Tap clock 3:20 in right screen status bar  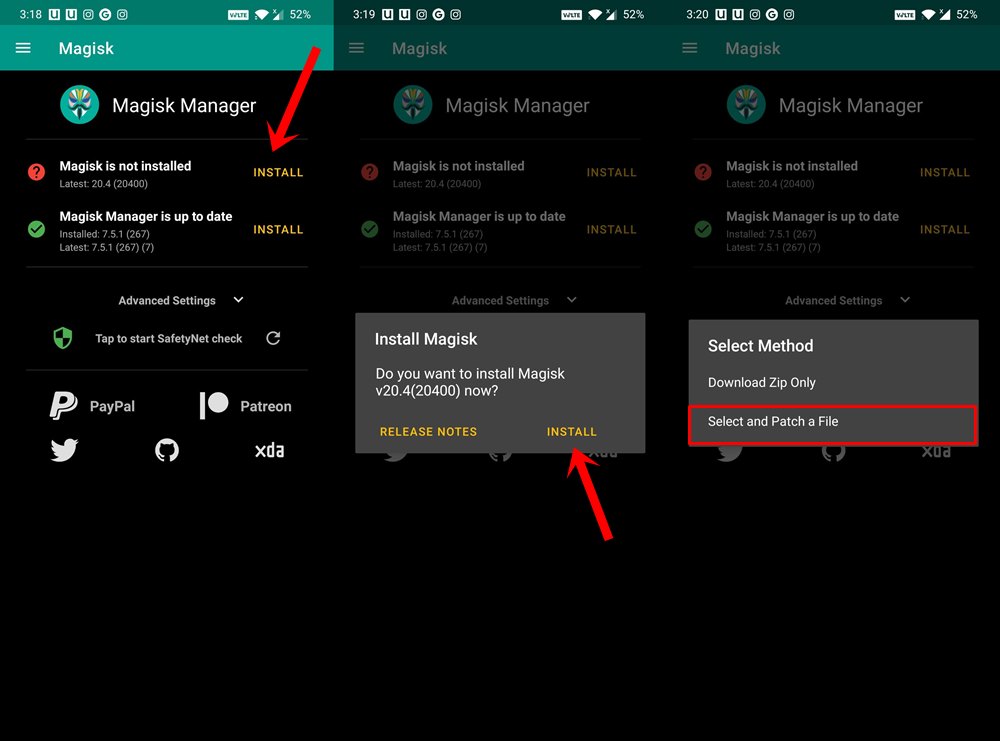coord(697,14)
